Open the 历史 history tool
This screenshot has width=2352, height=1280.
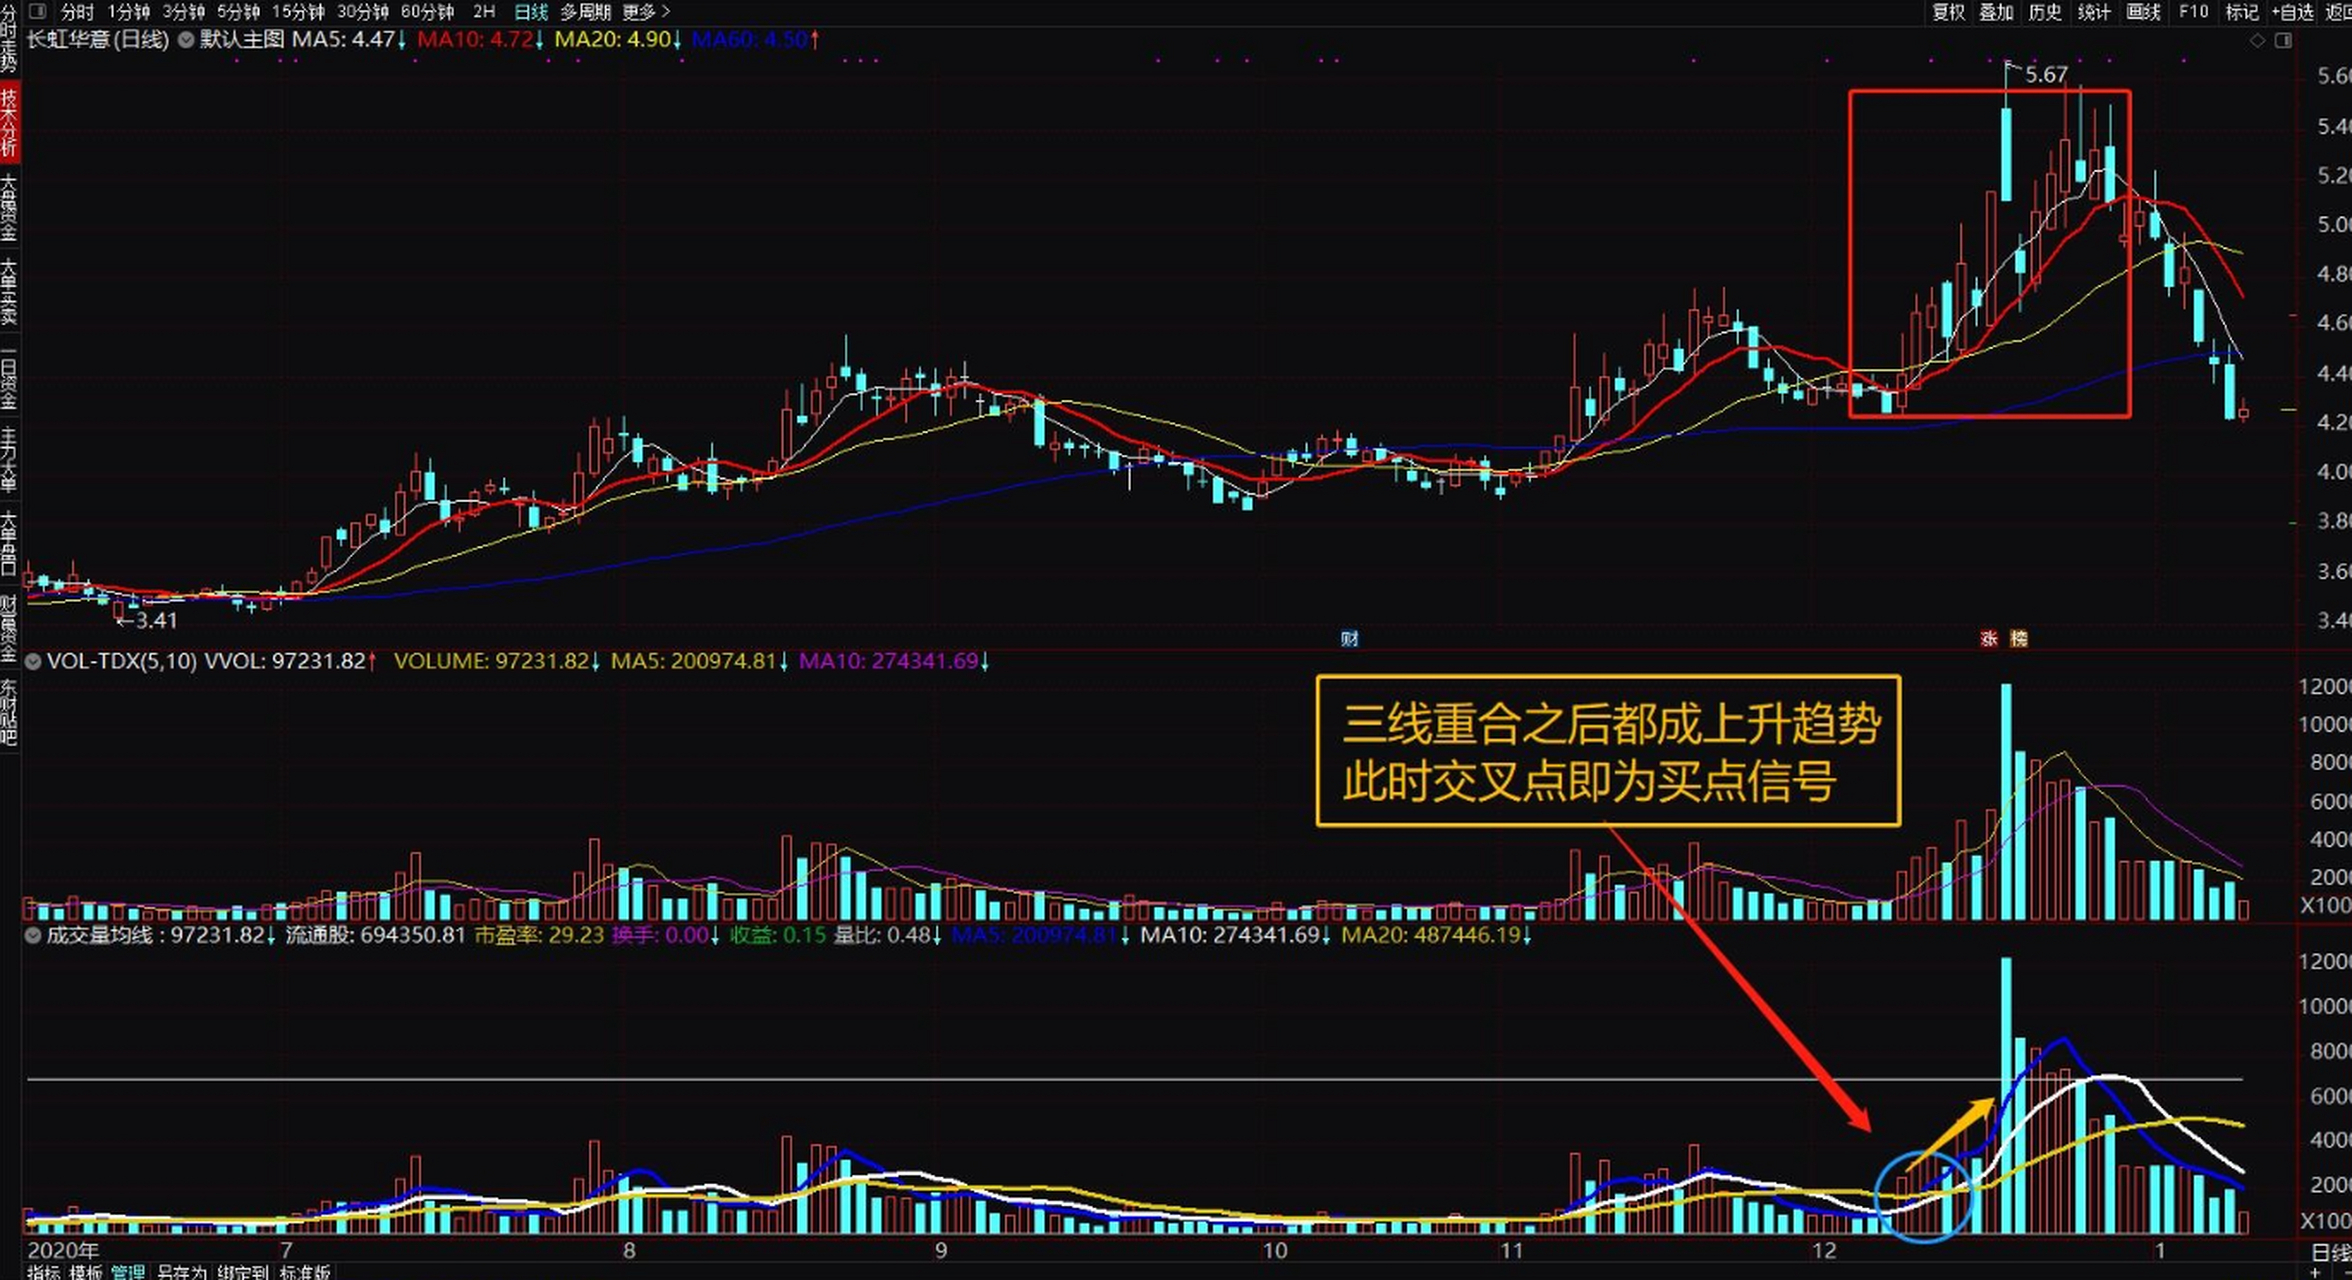pos(2045,12)
